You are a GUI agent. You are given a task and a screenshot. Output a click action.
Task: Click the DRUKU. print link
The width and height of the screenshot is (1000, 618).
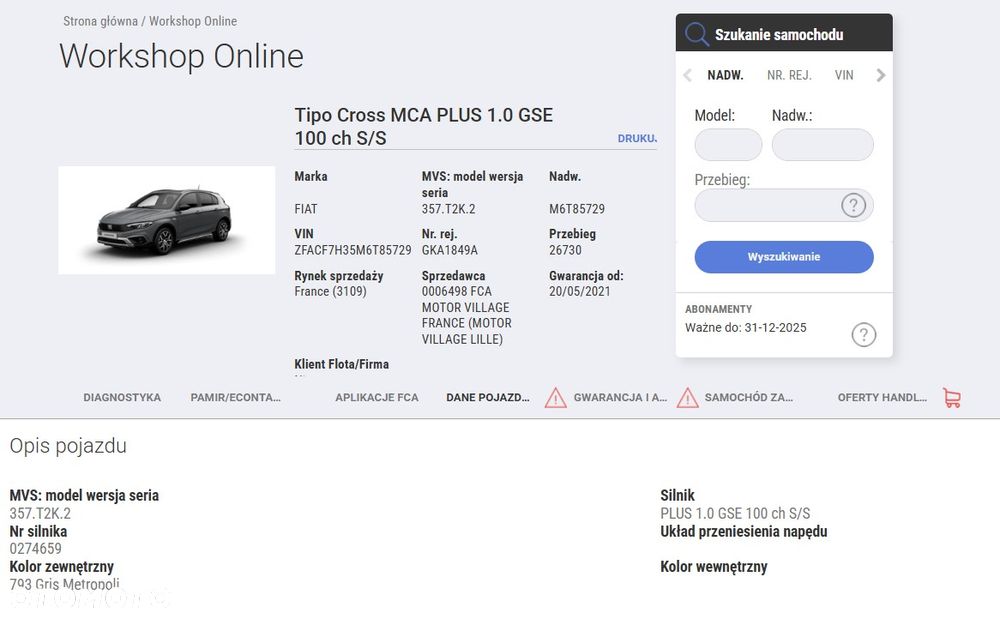pyautogui.click(x=637, y=138)
